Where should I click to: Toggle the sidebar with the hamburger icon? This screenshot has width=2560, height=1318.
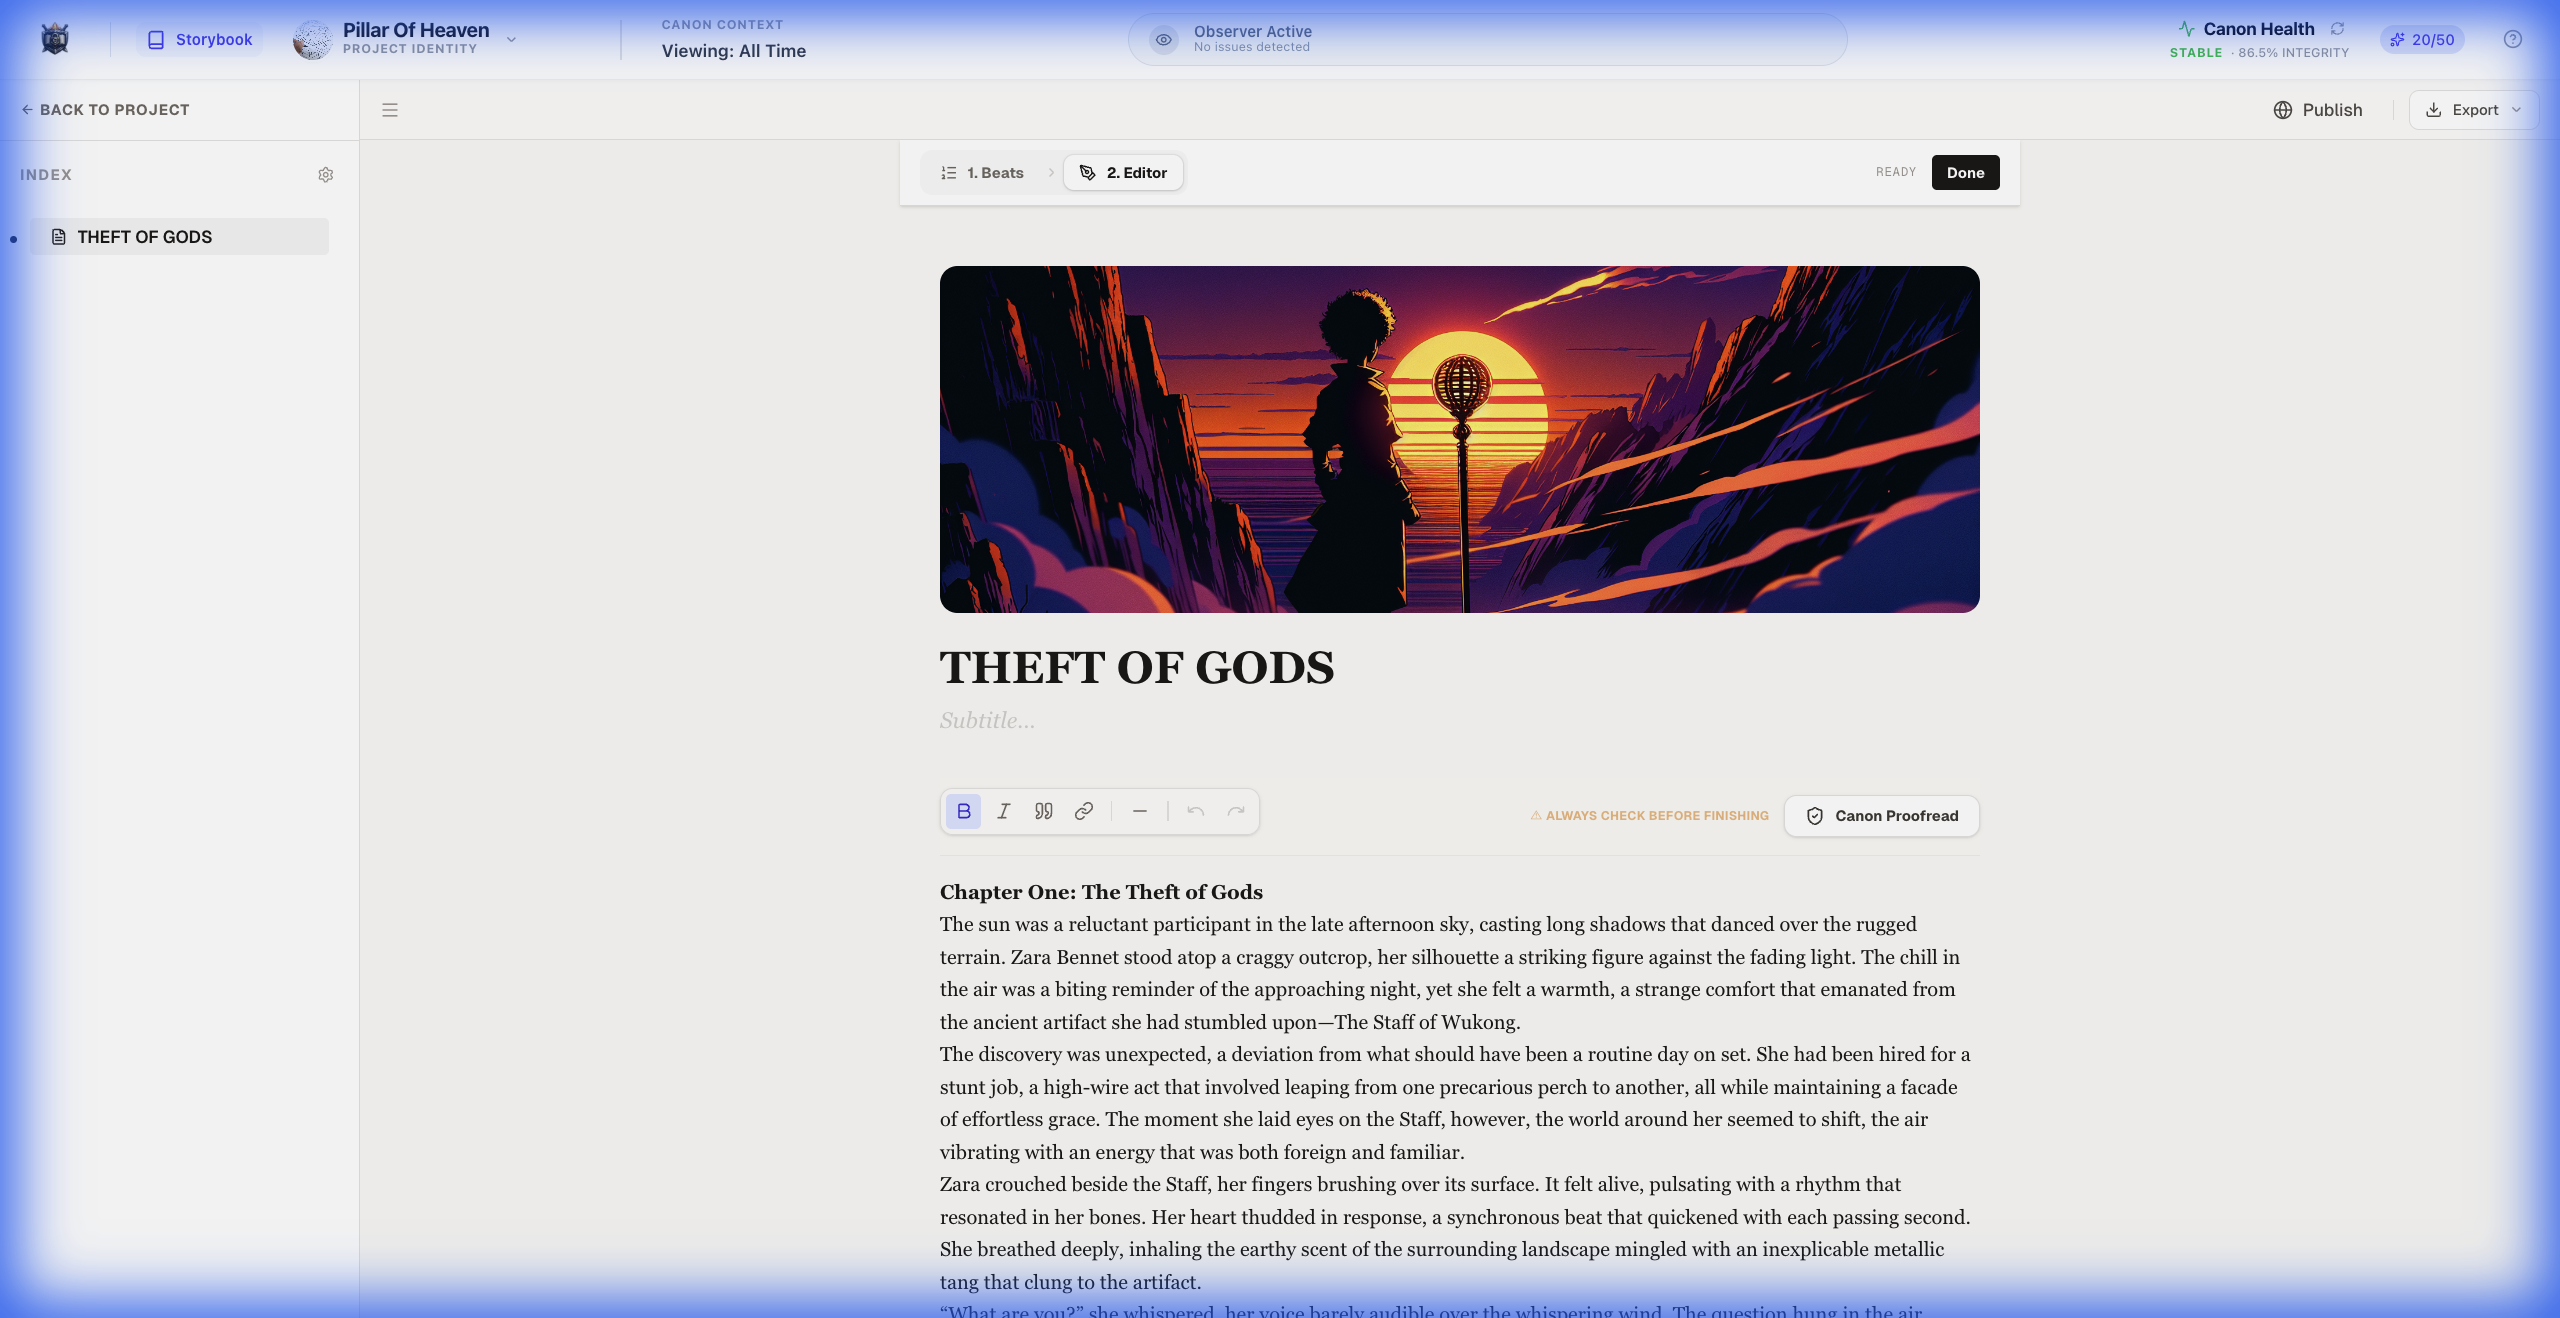(x=389, y=110)
